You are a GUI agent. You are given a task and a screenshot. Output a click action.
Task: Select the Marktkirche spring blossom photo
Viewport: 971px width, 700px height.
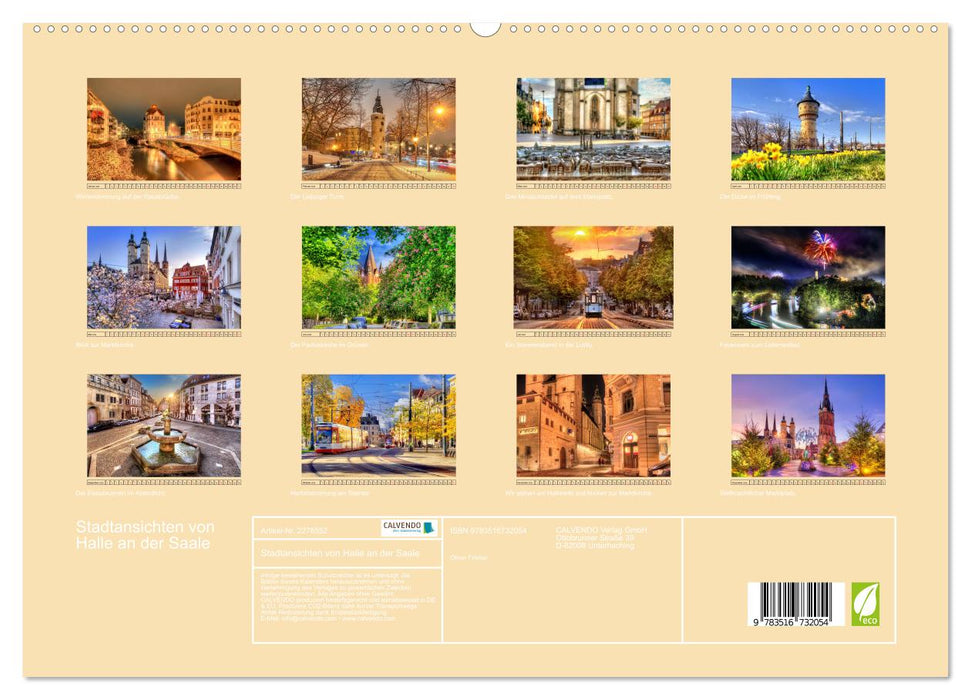point(163,277)
